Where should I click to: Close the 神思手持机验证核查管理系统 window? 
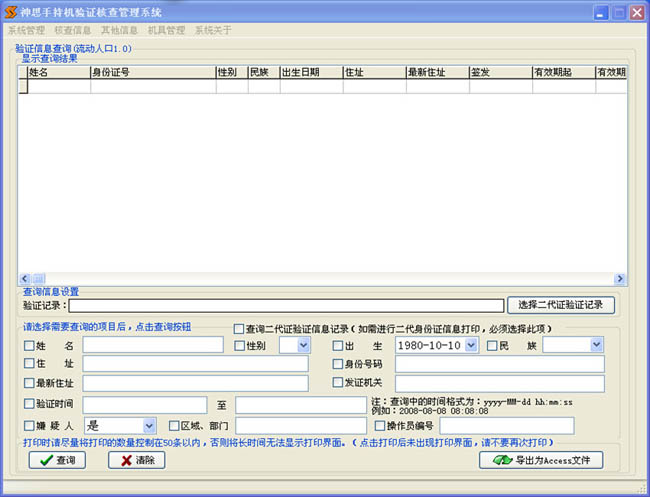[x=637, y=12]
